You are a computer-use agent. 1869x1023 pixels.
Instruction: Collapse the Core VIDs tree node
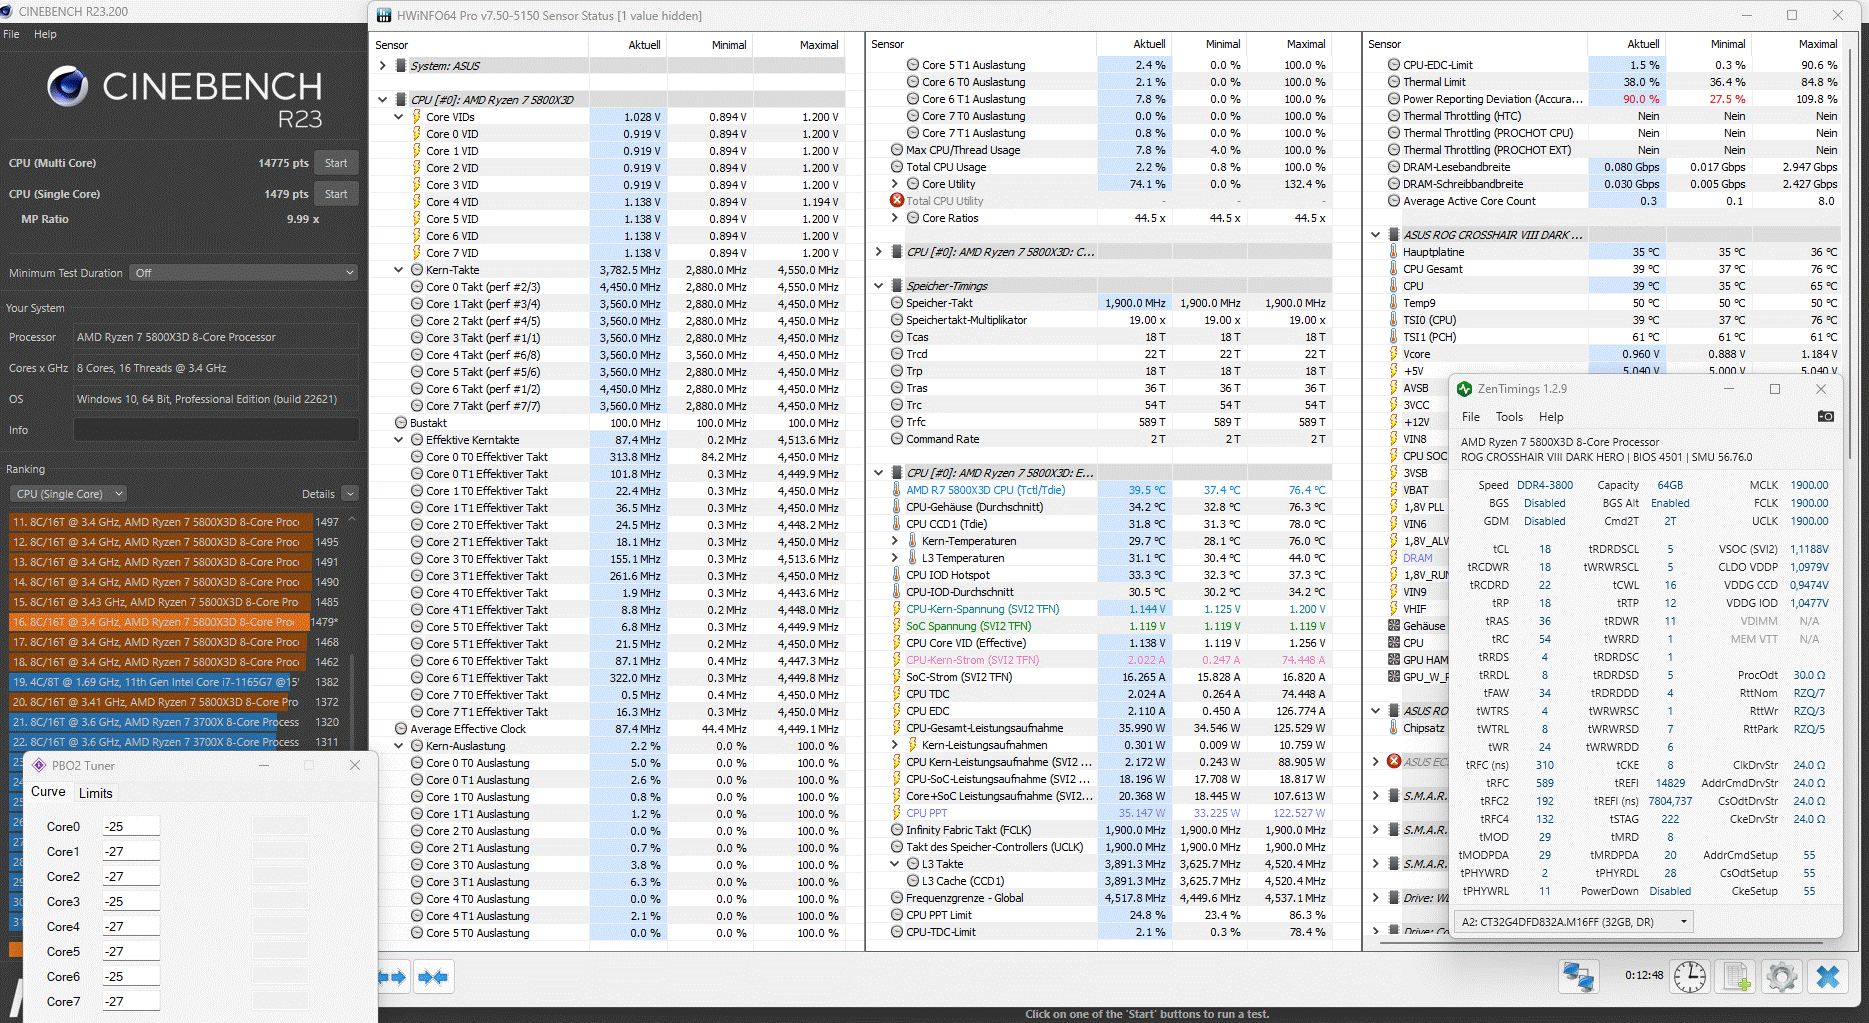pos(399,117)
